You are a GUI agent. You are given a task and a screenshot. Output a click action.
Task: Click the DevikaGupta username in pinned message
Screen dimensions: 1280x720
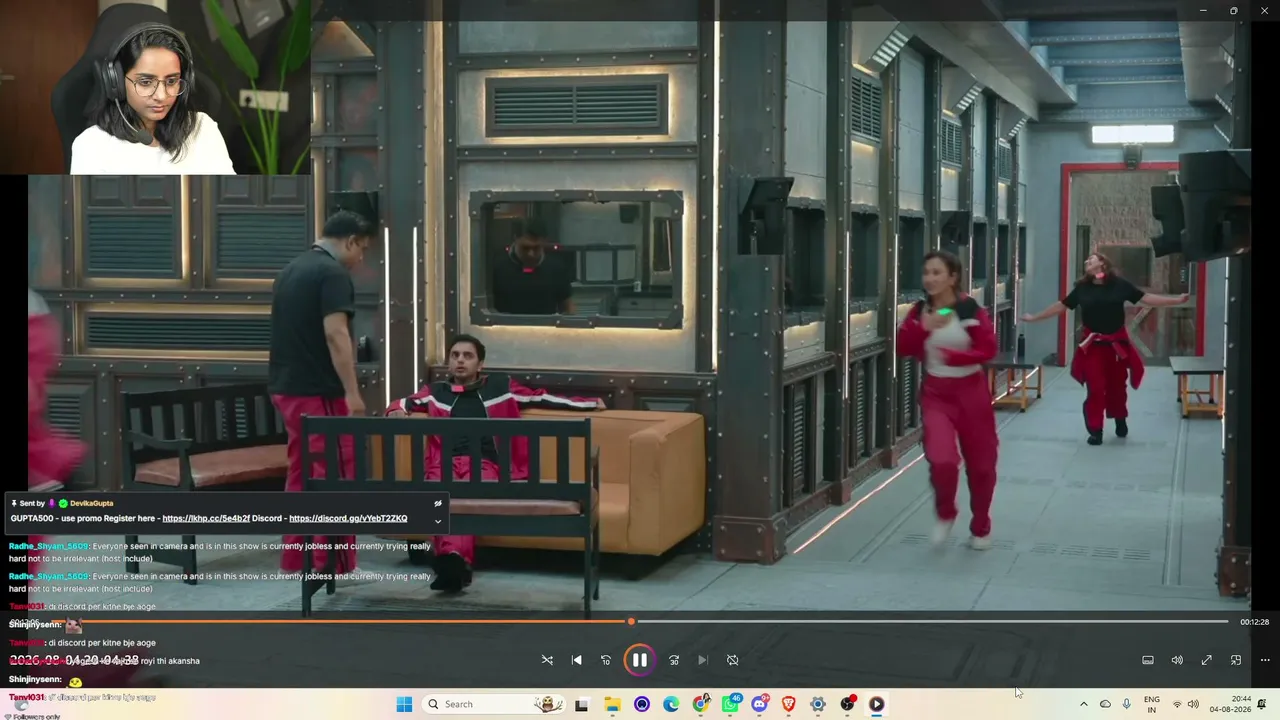[x=91, y=503]
